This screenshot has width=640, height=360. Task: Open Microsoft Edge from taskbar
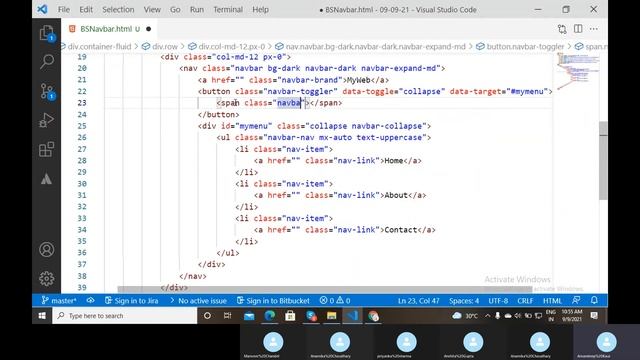[269, 316]
